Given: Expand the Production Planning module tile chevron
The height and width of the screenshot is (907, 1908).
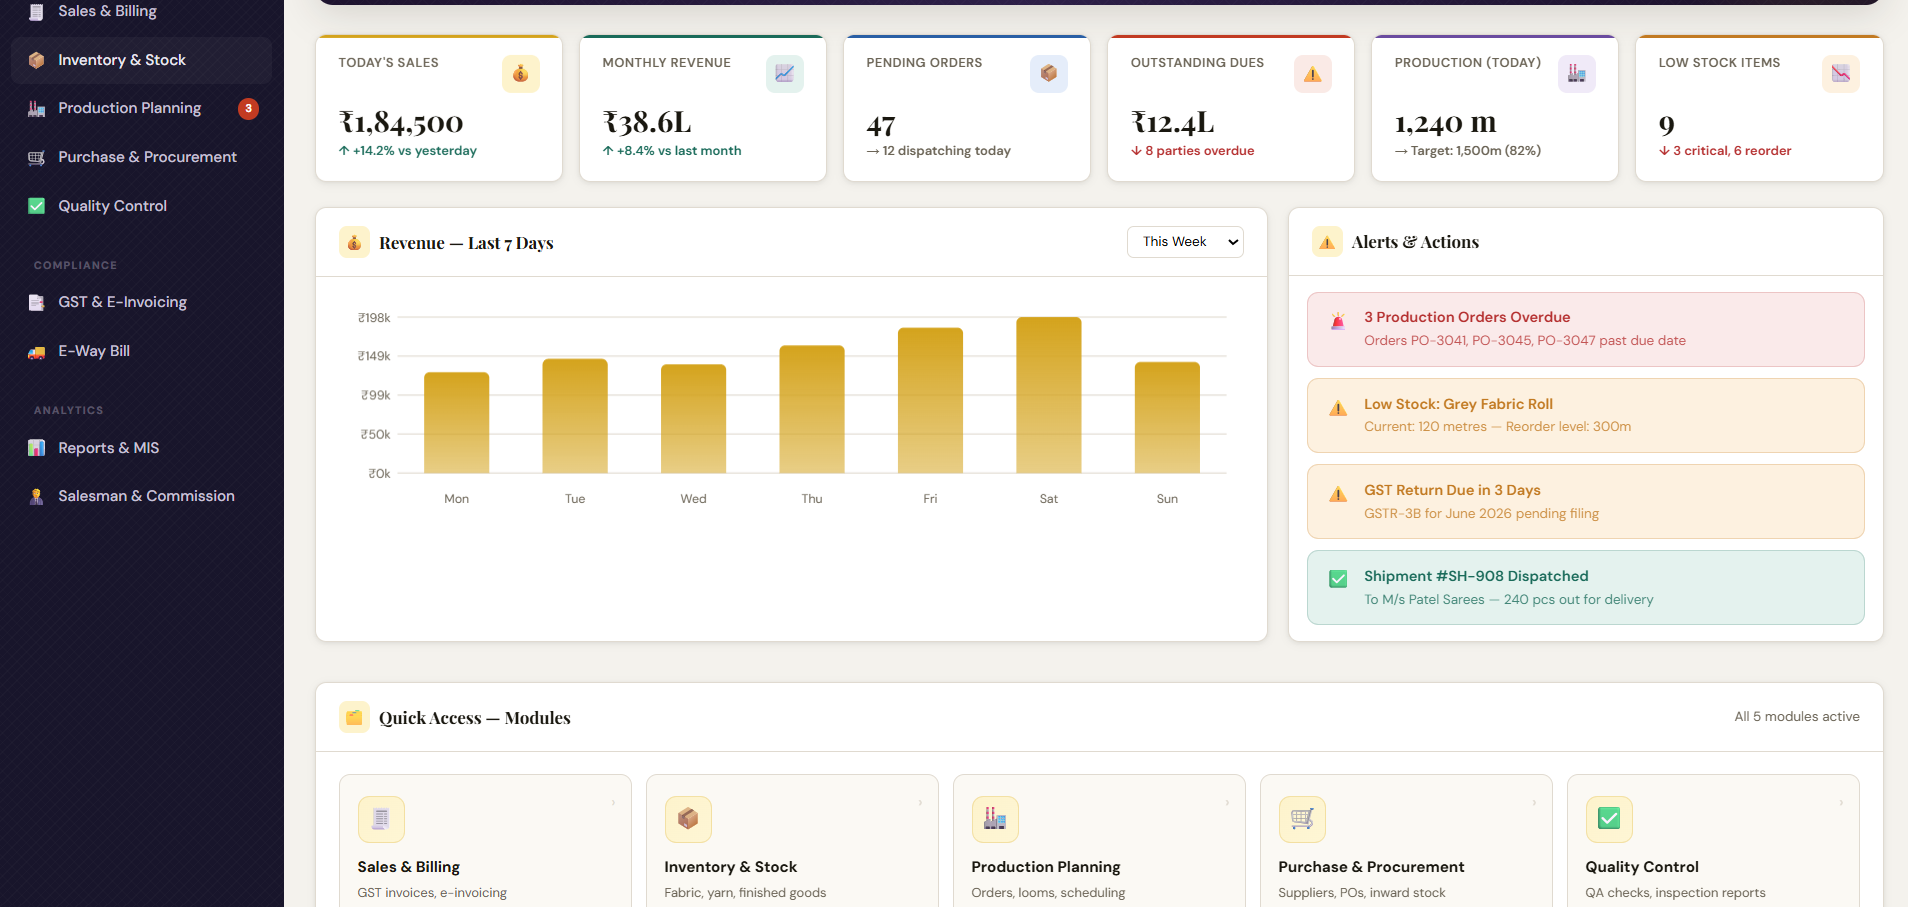Looking at the screenshot, I should pos(1227,803).
